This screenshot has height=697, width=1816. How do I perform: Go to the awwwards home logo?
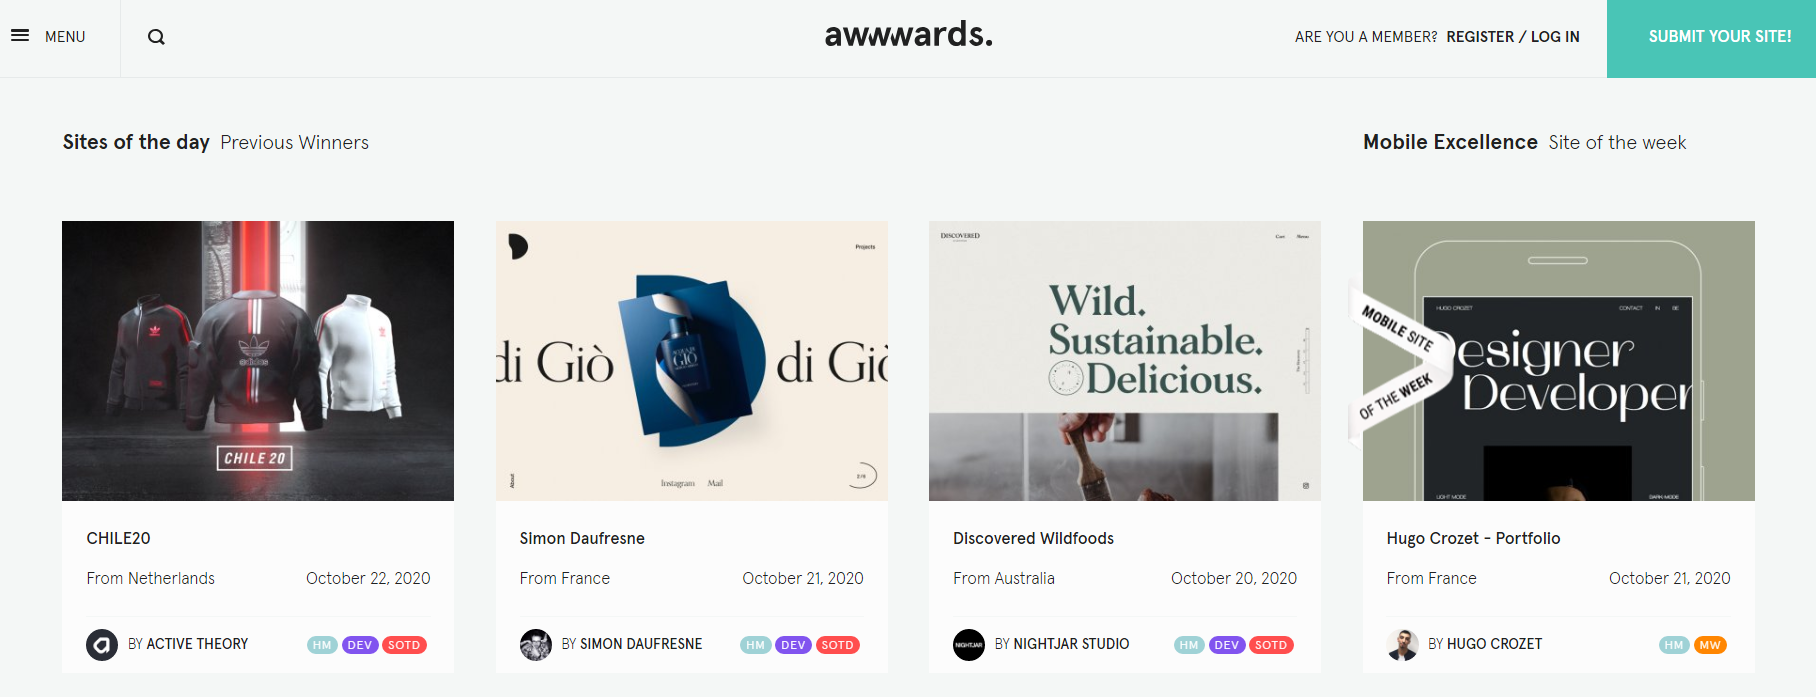(x=908, y=35)
